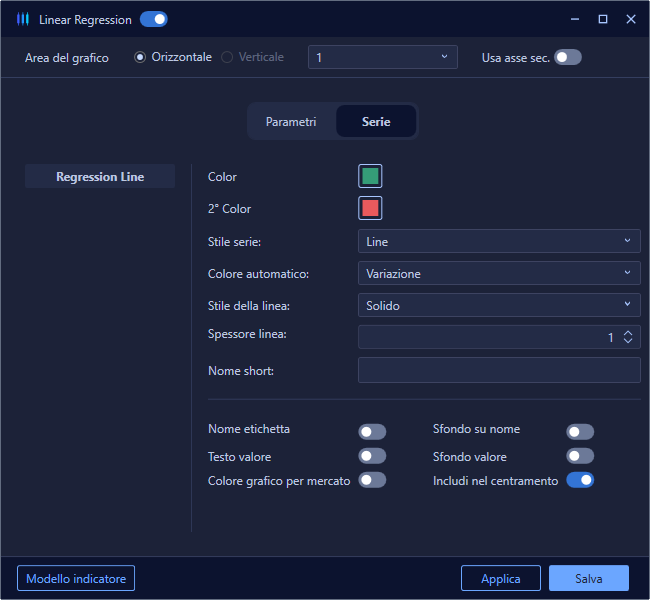
Task: Open the chart area number dropdown
Action: pyautogui.click(x=383, y=57)
